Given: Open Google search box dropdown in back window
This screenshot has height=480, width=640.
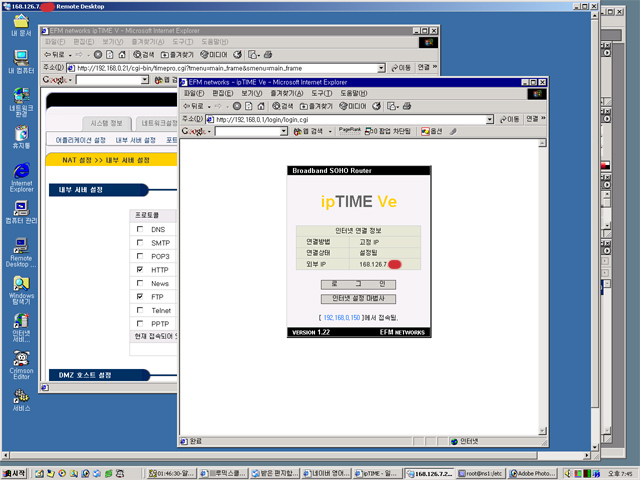Looking at the screenshot, I should click(145, 80).
